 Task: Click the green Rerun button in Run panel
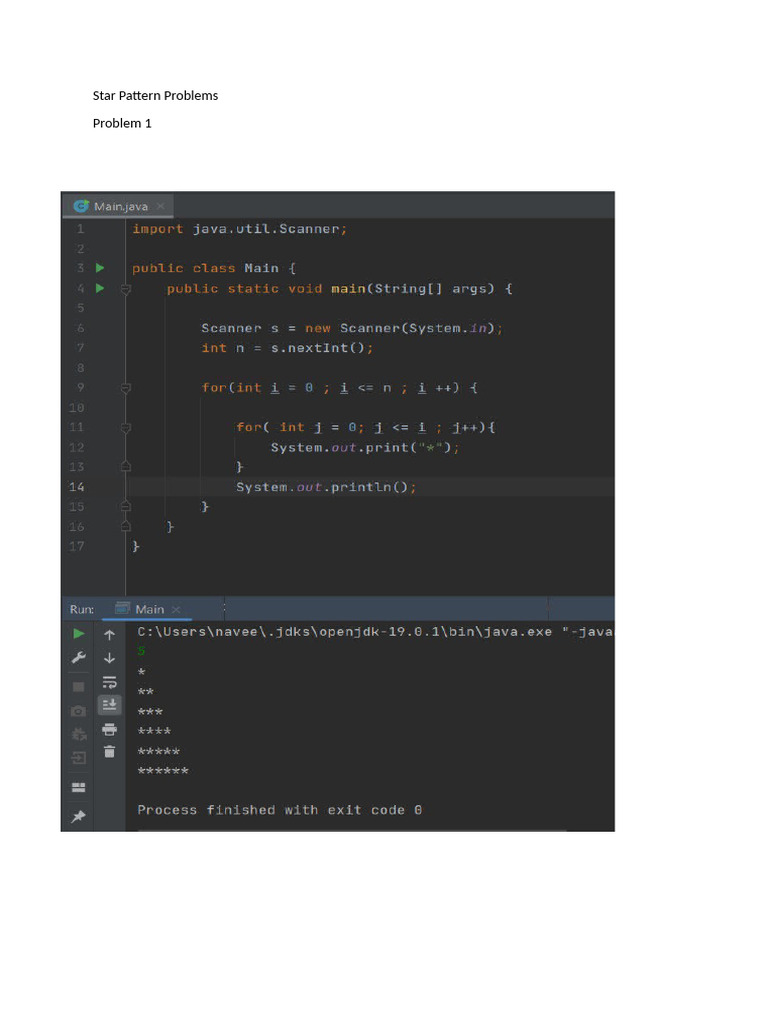(x=78, y=633)
